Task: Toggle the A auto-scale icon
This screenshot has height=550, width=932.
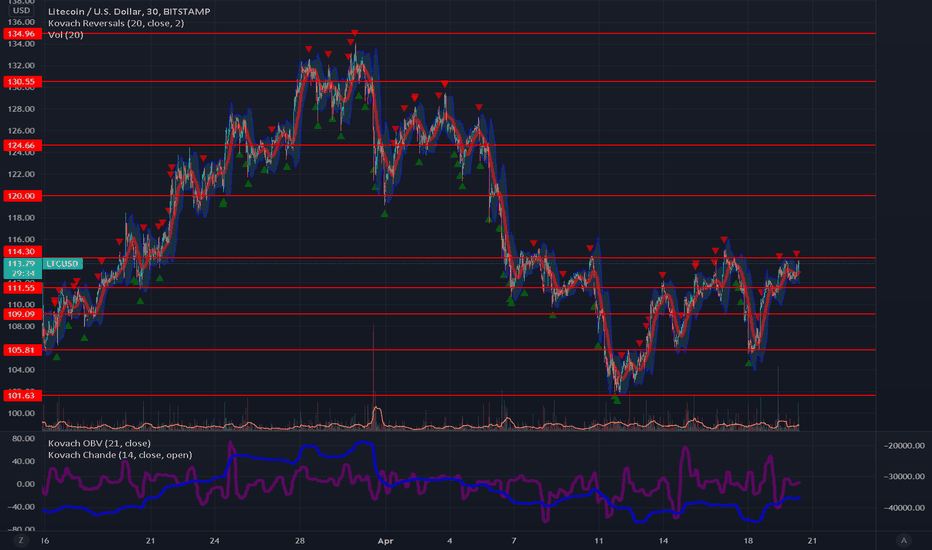Action: 904,540
